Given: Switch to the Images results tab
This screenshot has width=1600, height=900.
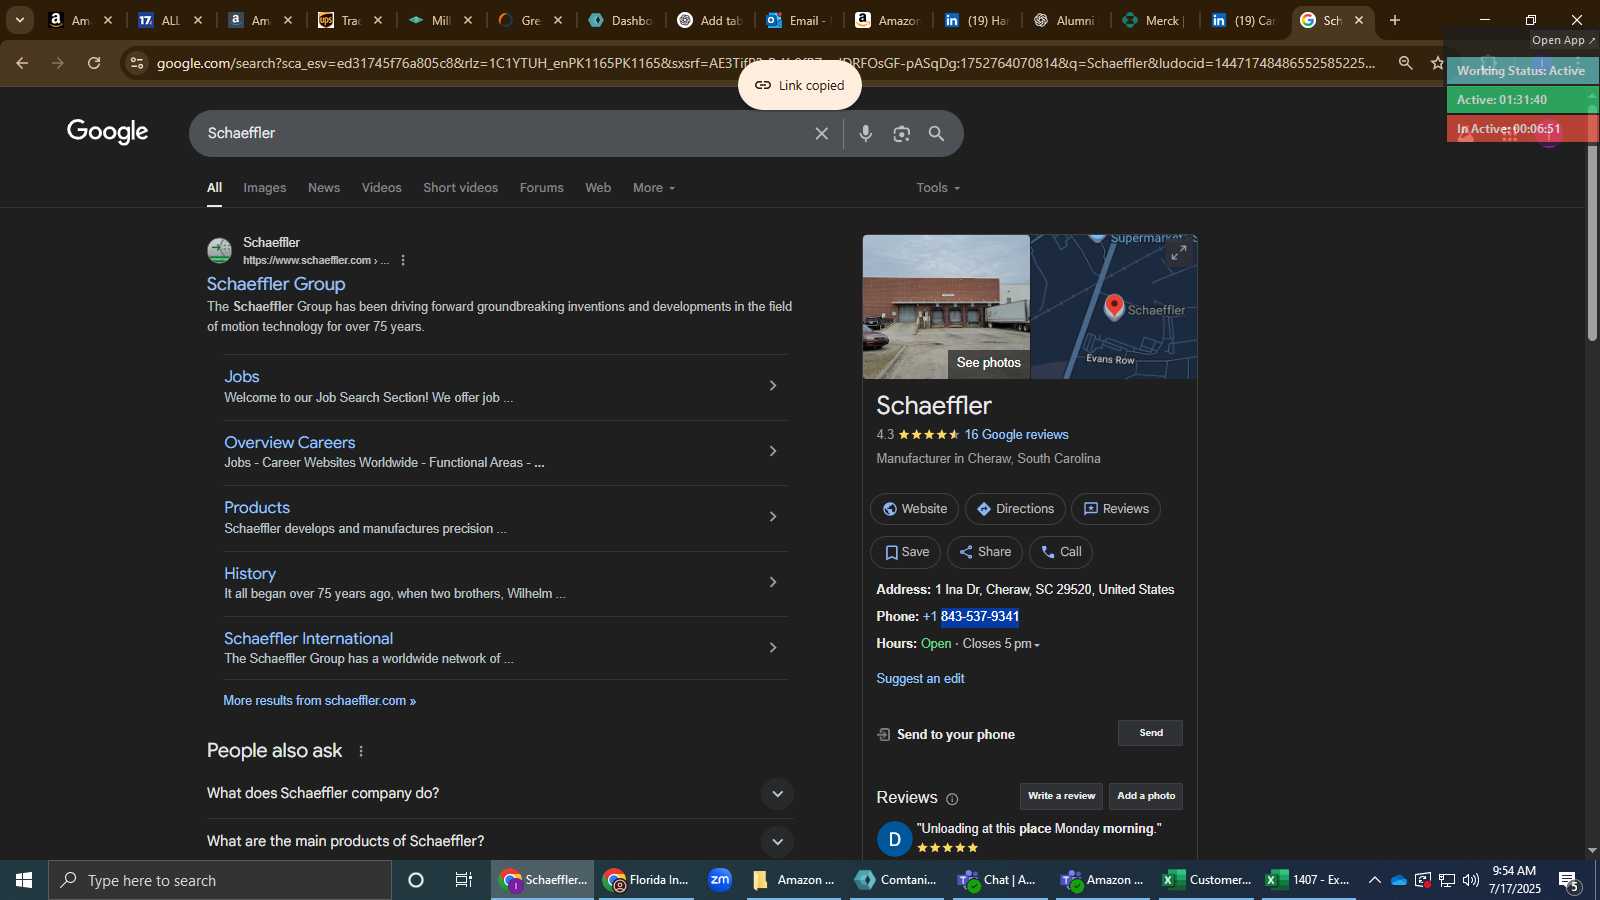Looking at the screenshot, I should point(265,188).
